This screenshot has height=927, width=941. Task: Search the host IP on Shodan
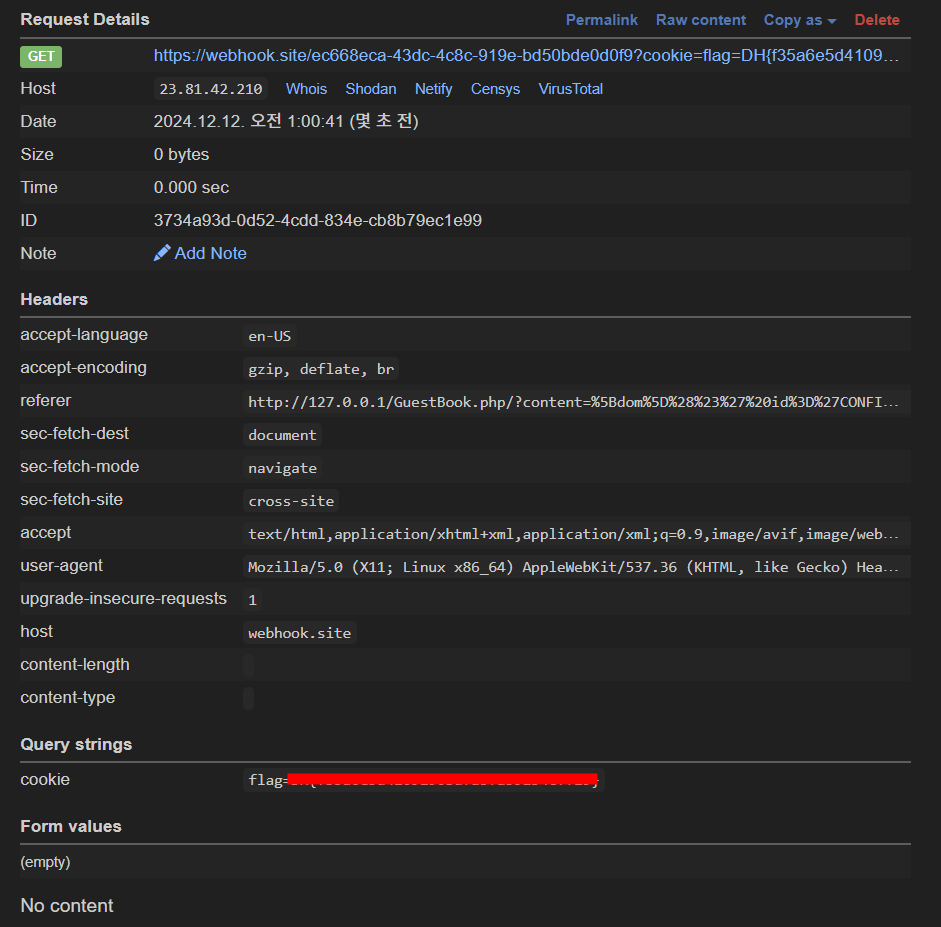pos(370,89)
